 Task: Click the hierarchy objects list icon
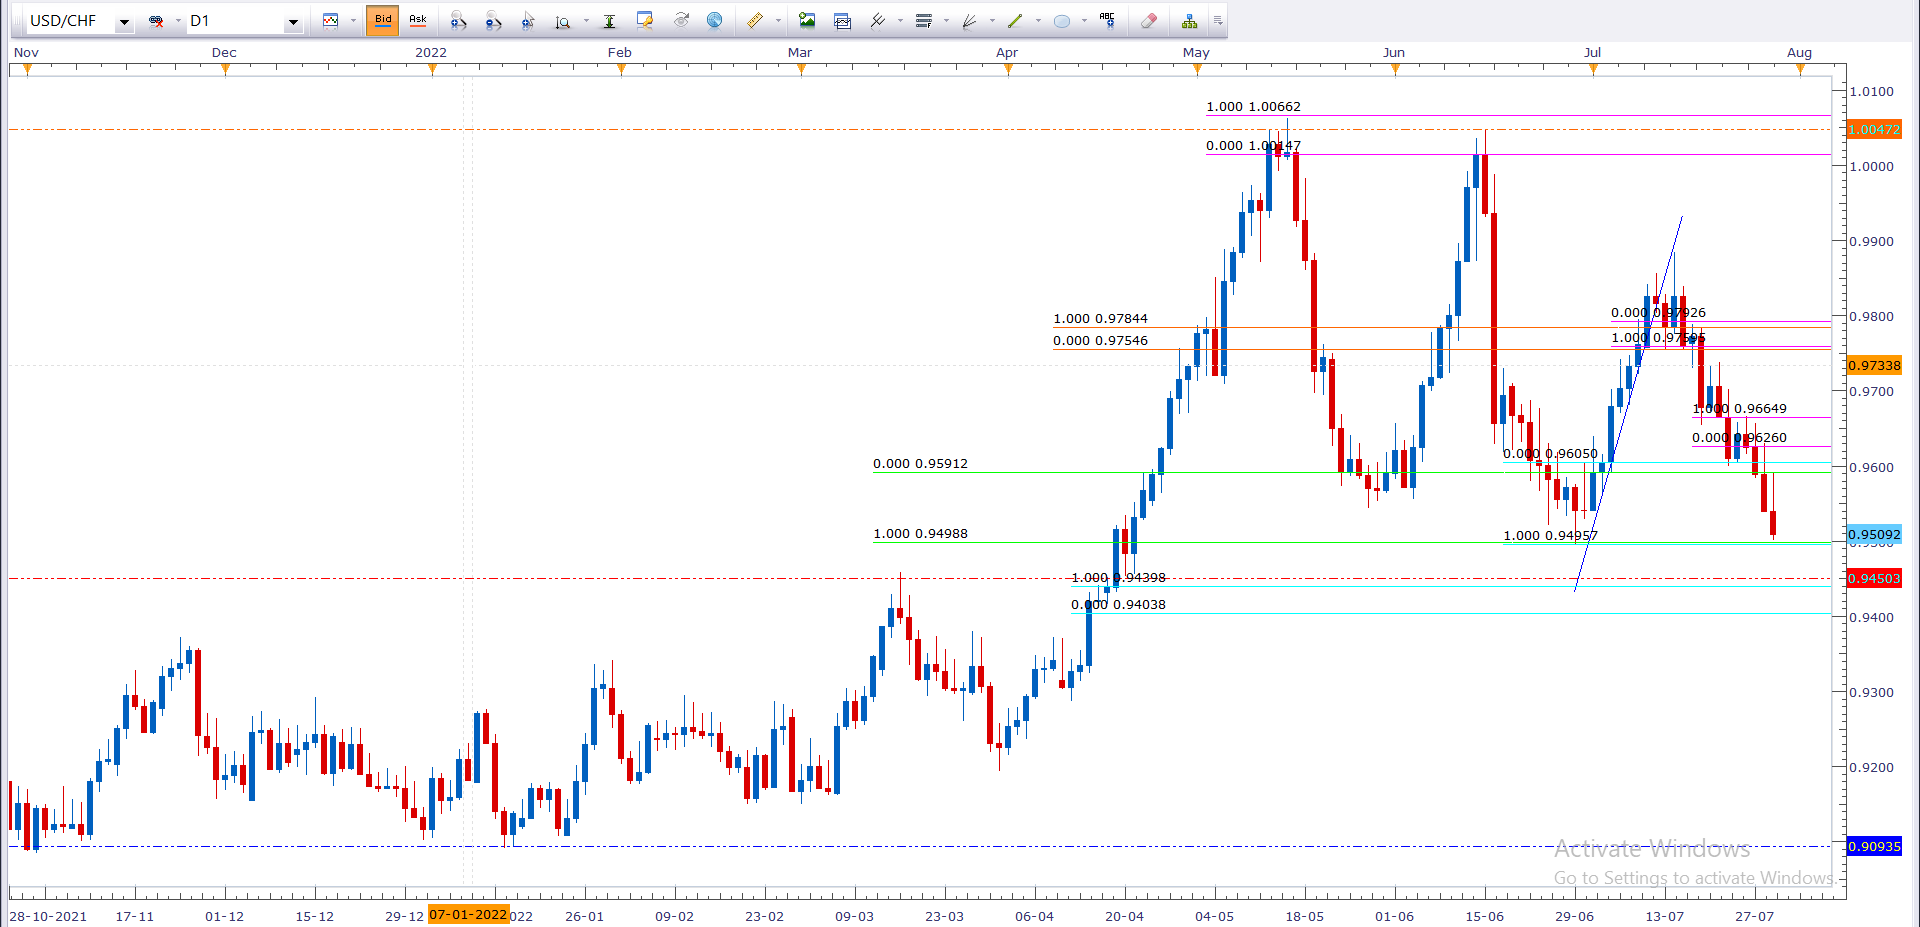[x=1189, y=21]
